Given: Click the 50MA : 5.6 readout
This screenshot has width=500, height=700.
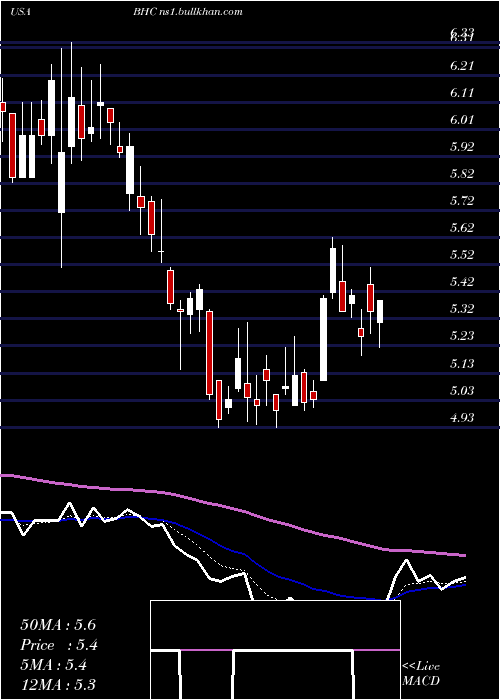Looking at the screenshot, I should click(58, 625).
